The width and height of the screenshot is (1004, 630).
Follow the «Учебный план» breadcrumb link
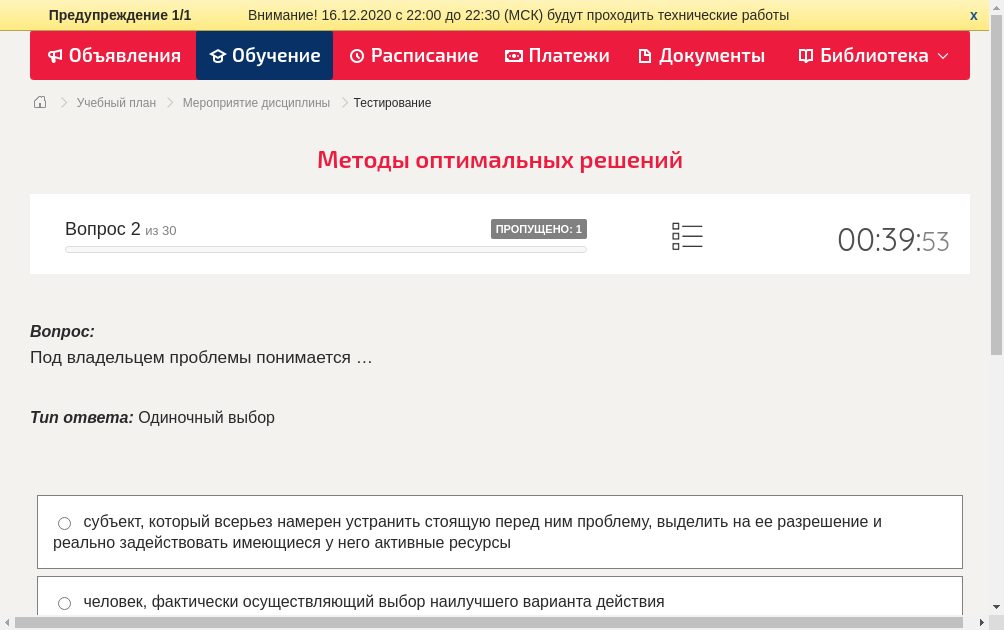[114, 102]
